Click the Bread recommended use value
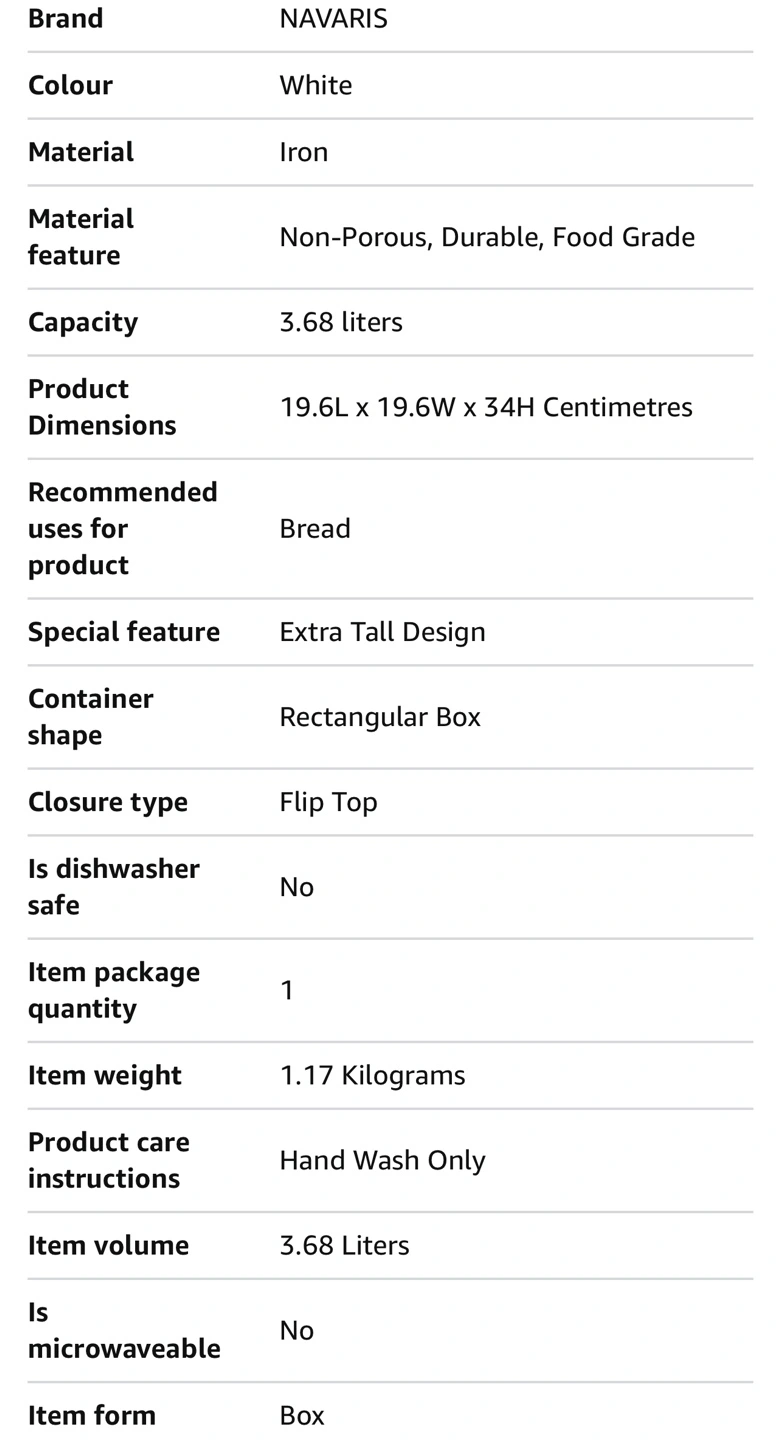 (x=315, y=528)
